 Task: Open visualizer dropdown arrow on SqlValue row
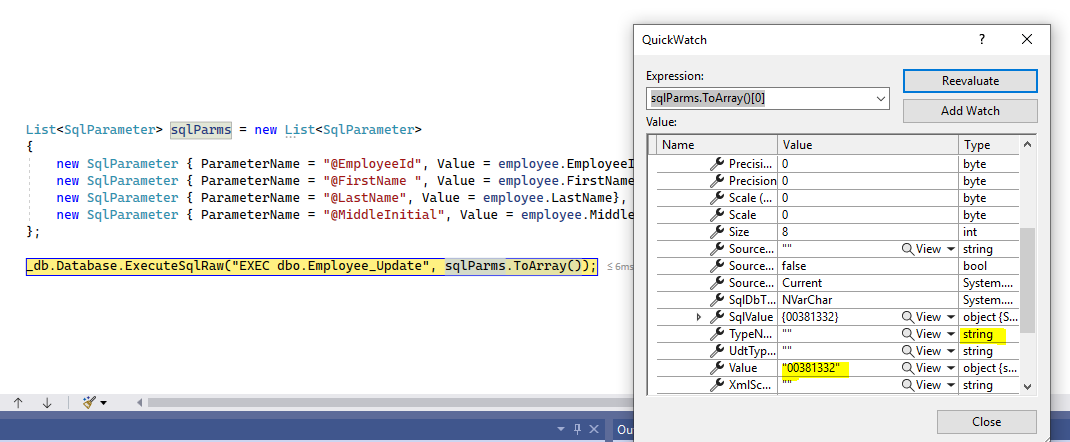[951, 317]
